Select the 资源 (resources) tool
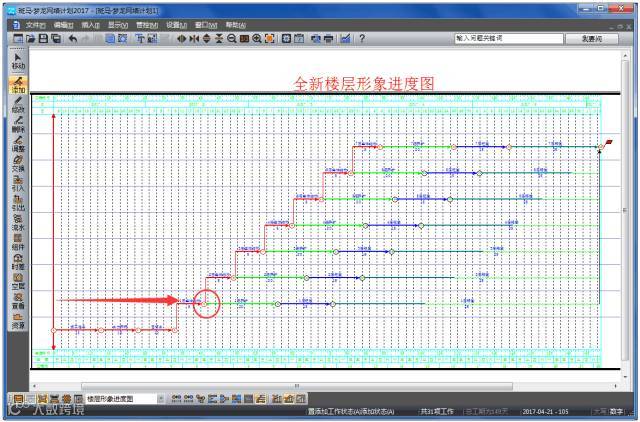 [x=18, y=321]
